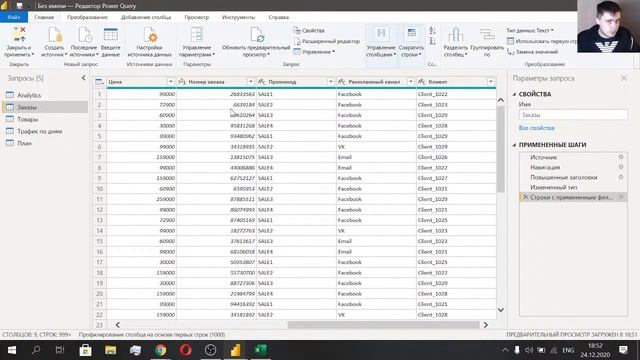Screen dimensions: 640x360
Task: Collapse the СВОЙСТВА section
Action: [x=514, y=94]
